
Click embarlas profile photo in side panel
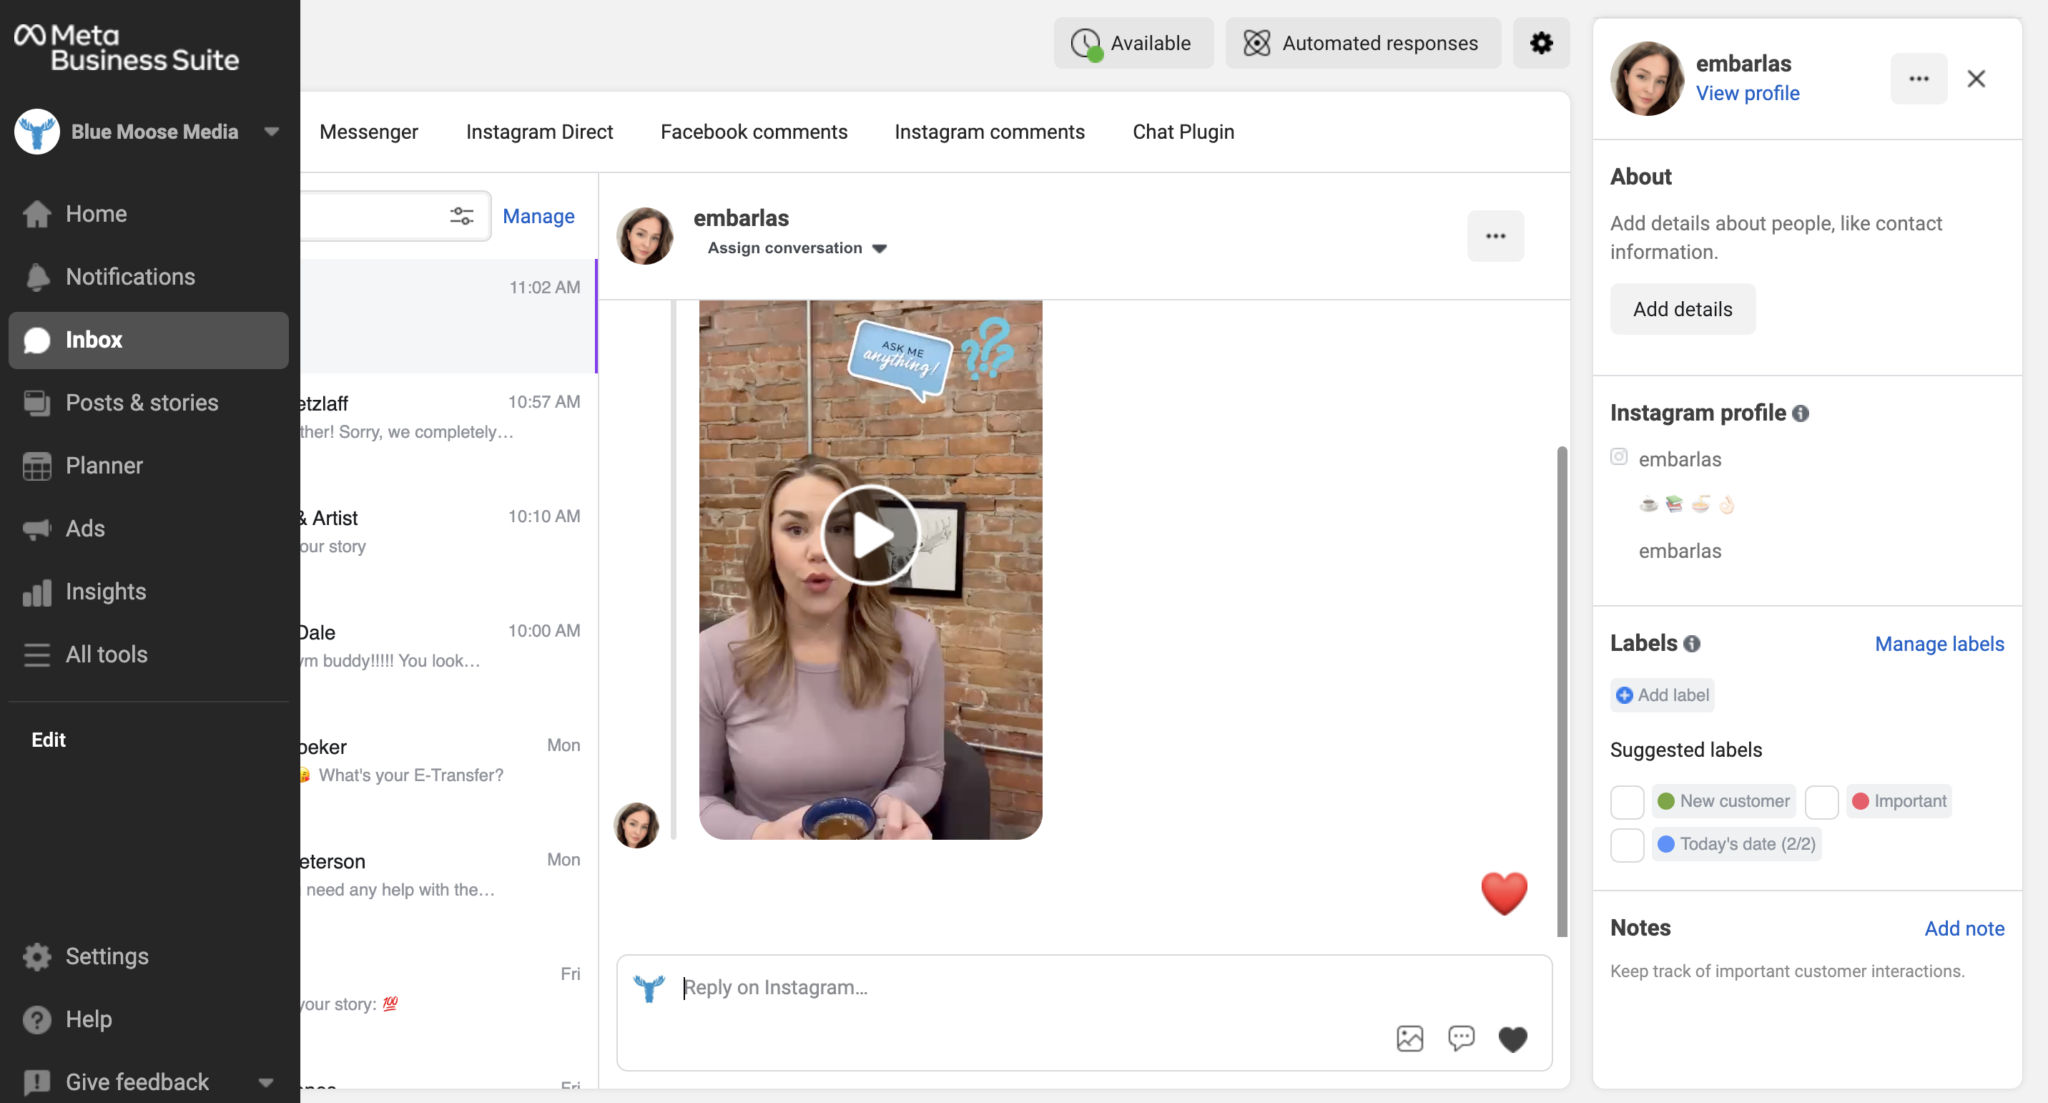pos(1647,78)
